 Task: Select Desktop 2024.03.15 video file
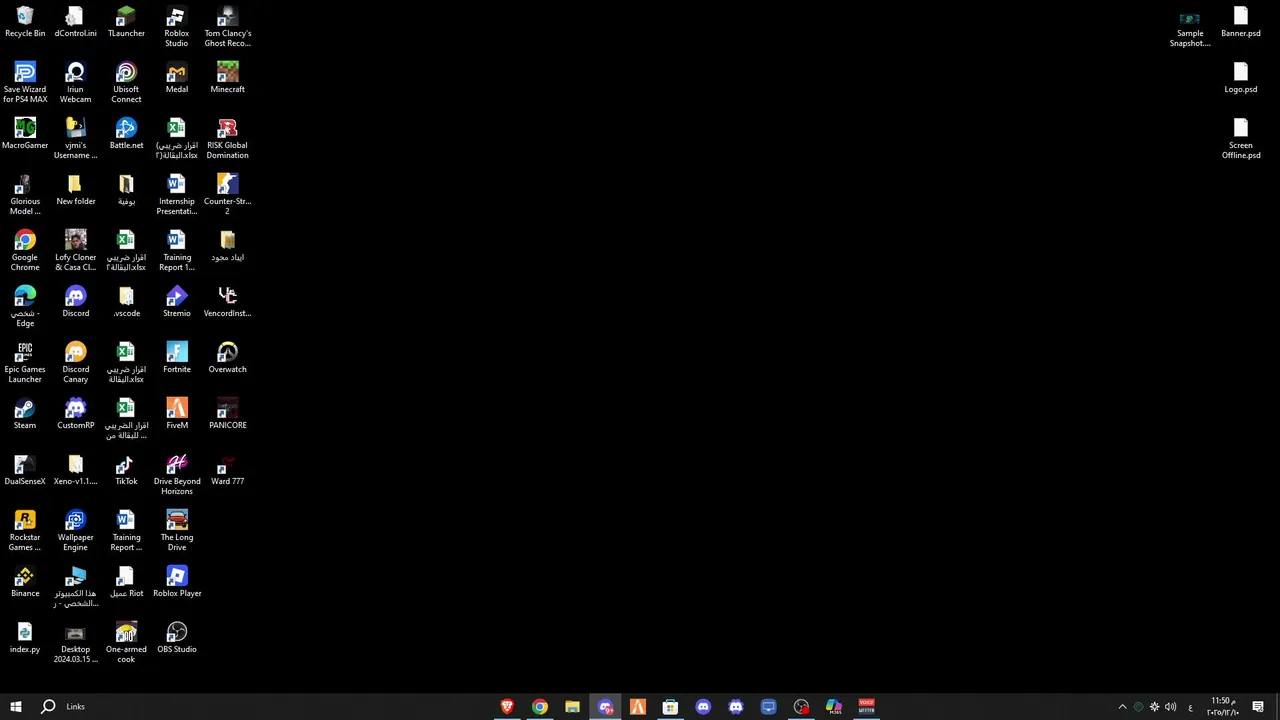click(75, 644)
